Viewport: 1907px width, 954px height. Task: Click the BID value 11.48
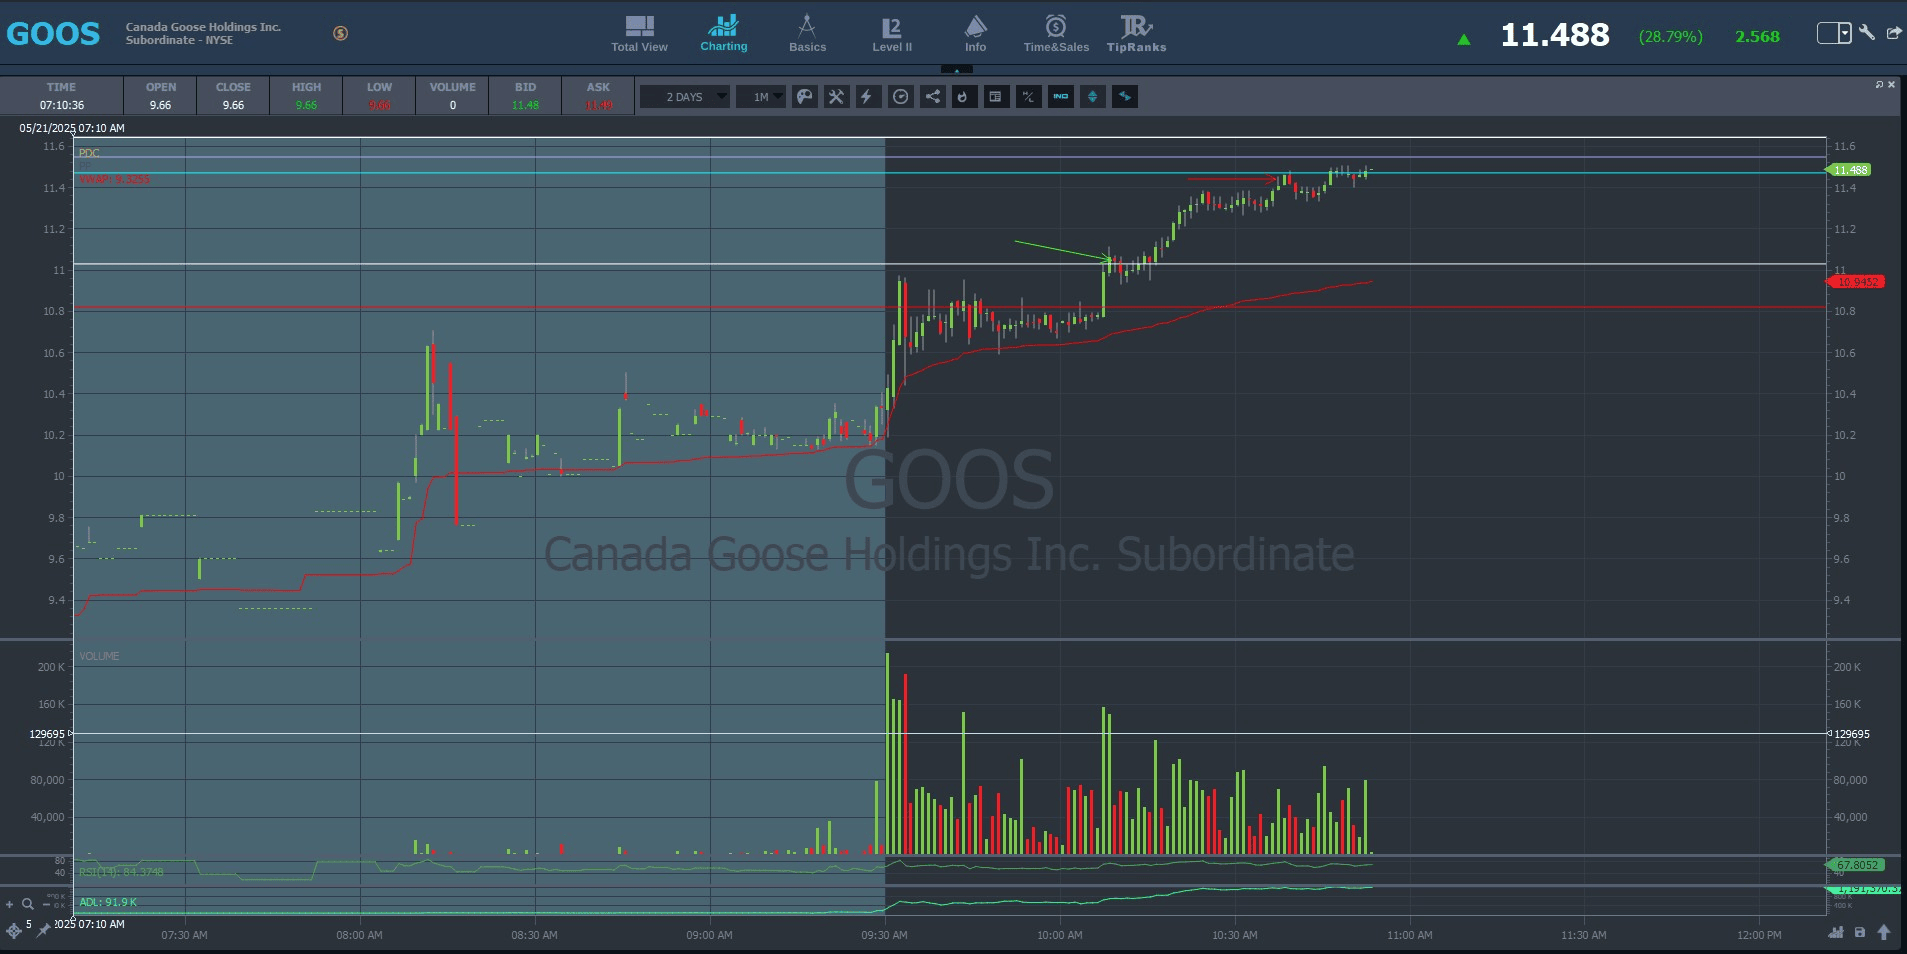point(525,105)
